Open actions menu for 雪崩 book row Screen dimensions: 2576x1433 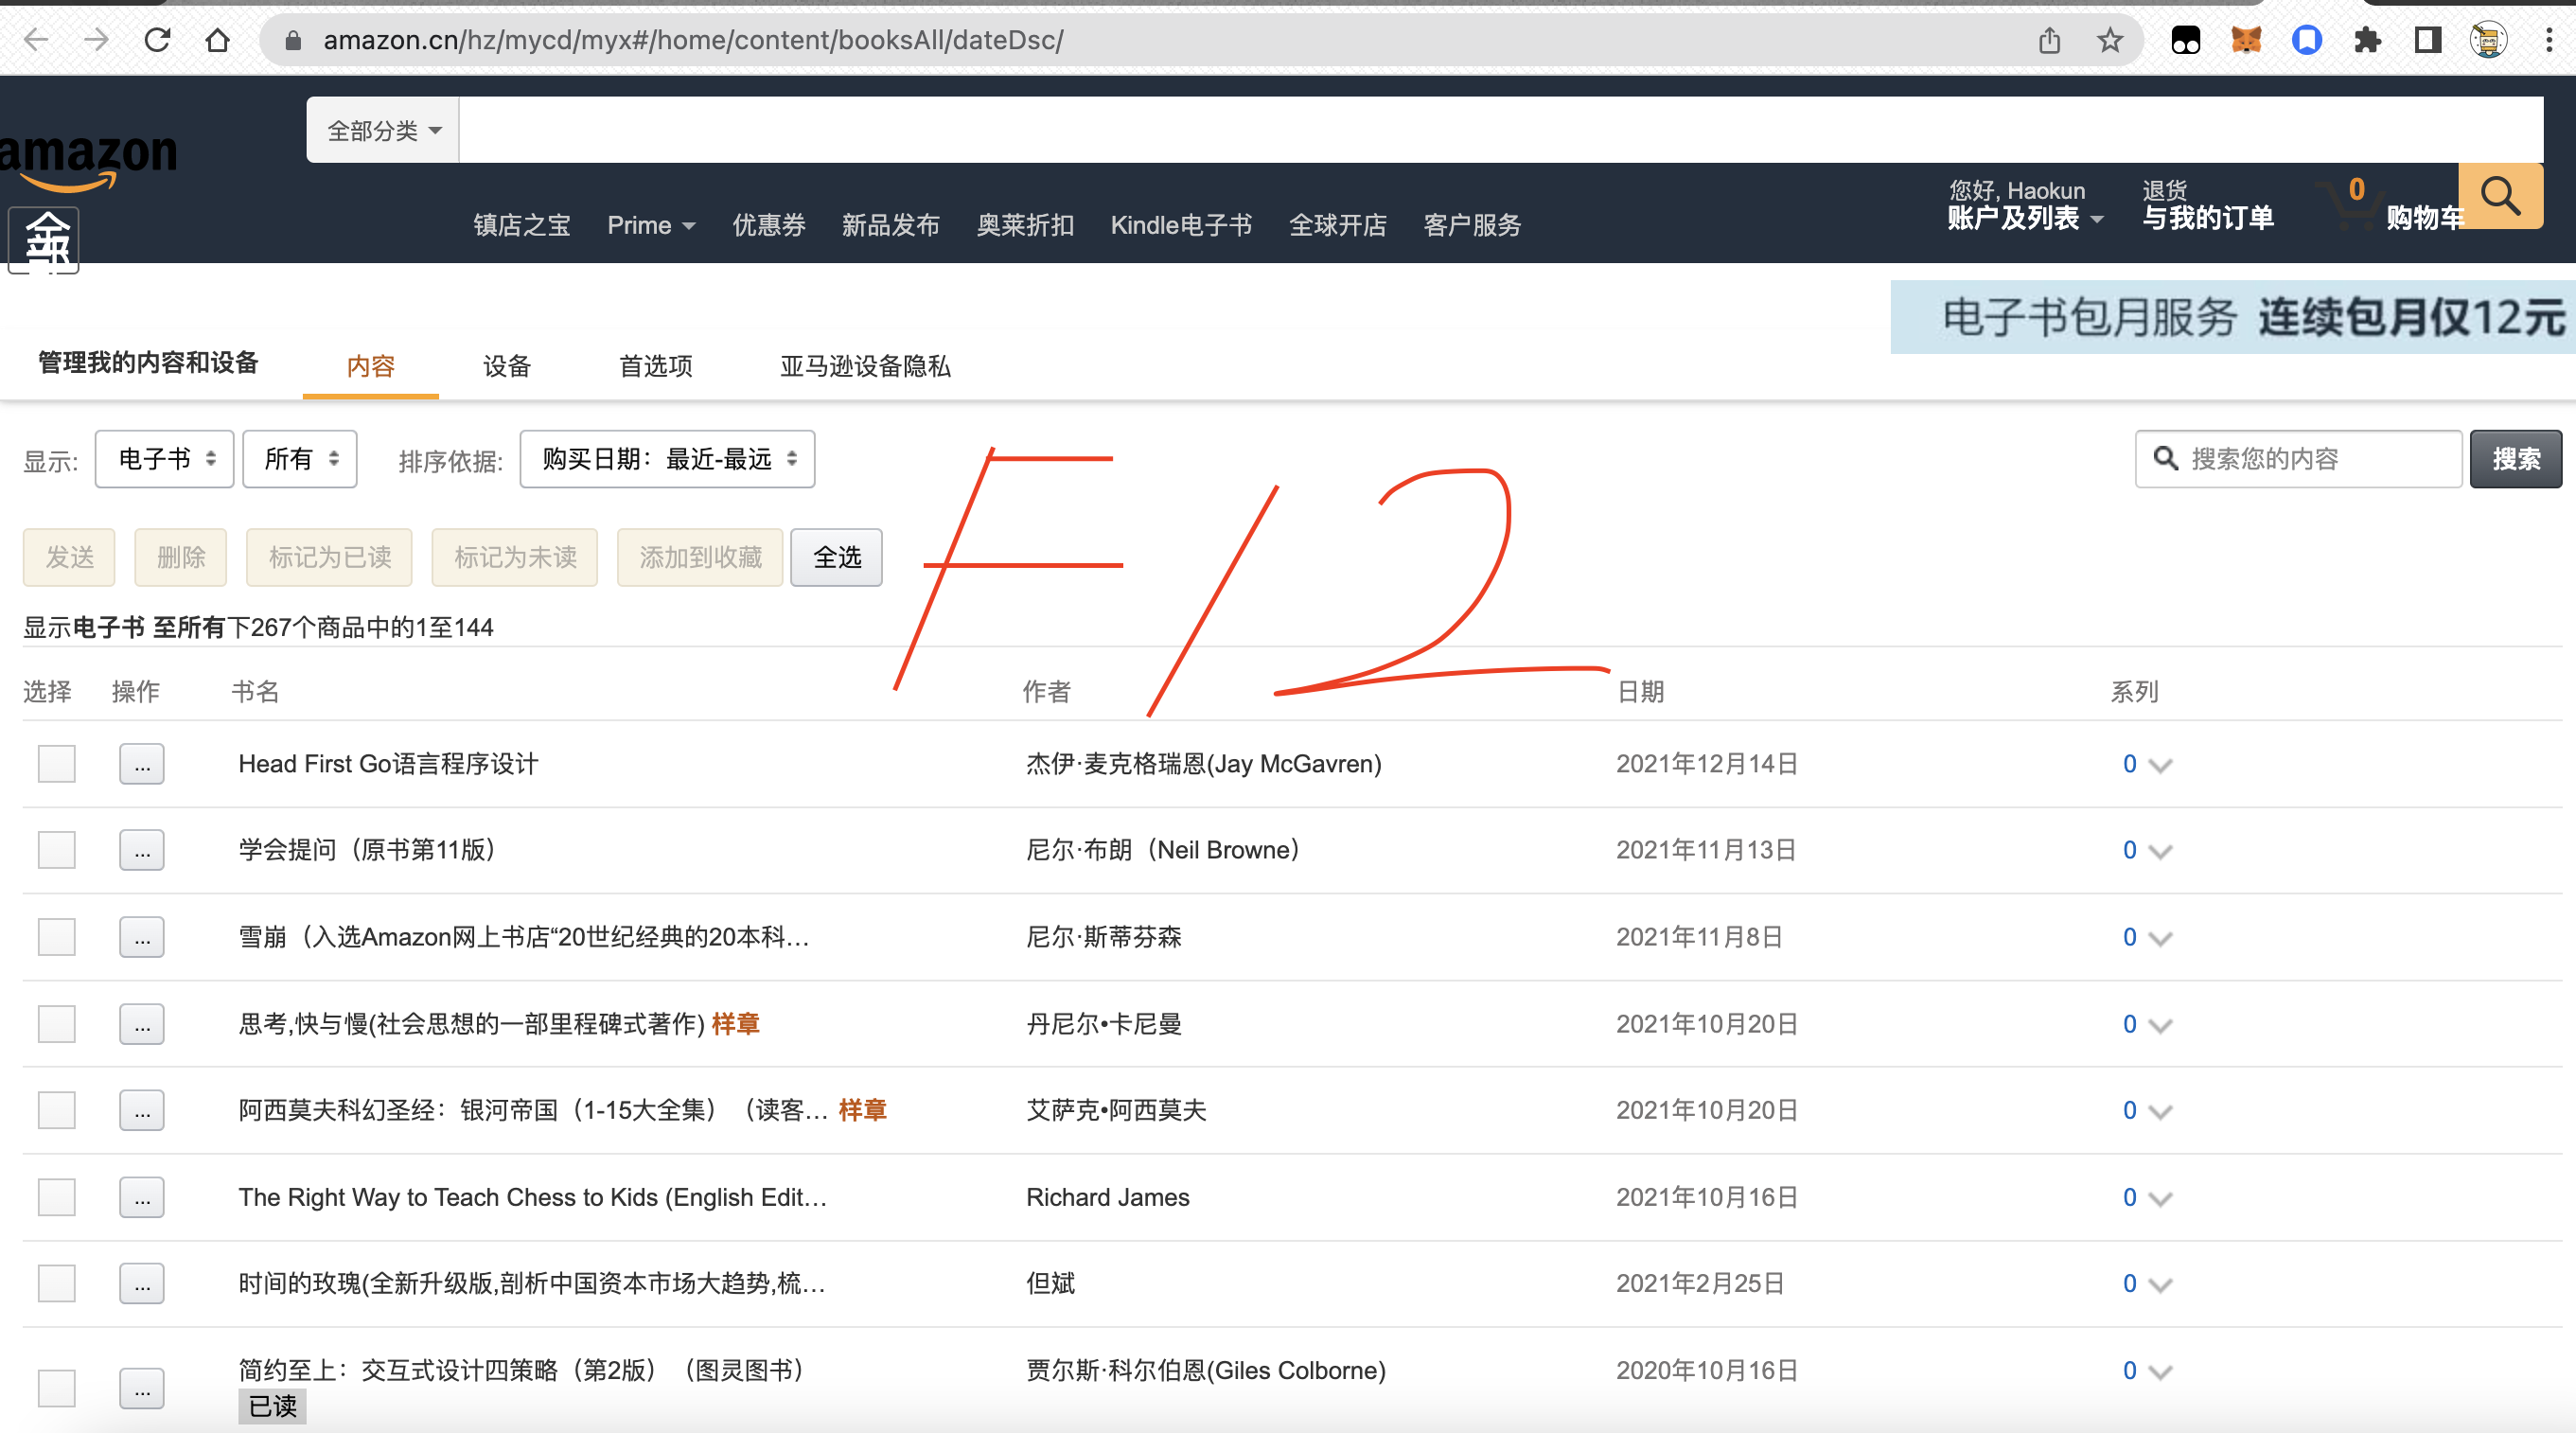tap(142, 937)
